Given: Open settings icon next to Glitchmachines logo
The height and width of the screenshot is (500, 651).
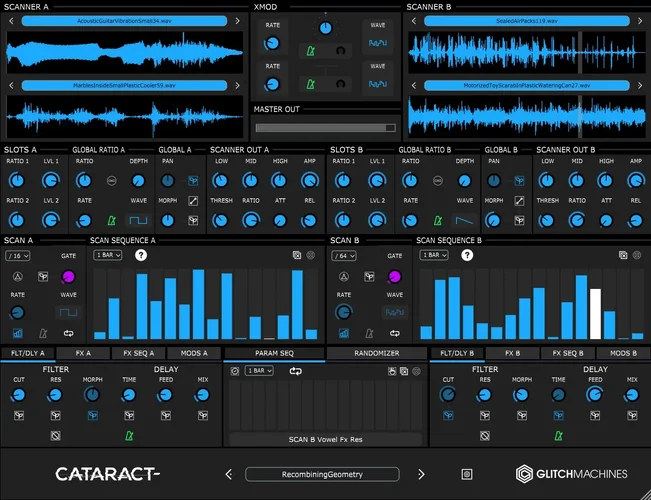Looking at the screenshot, I should (x=466, y=474).
